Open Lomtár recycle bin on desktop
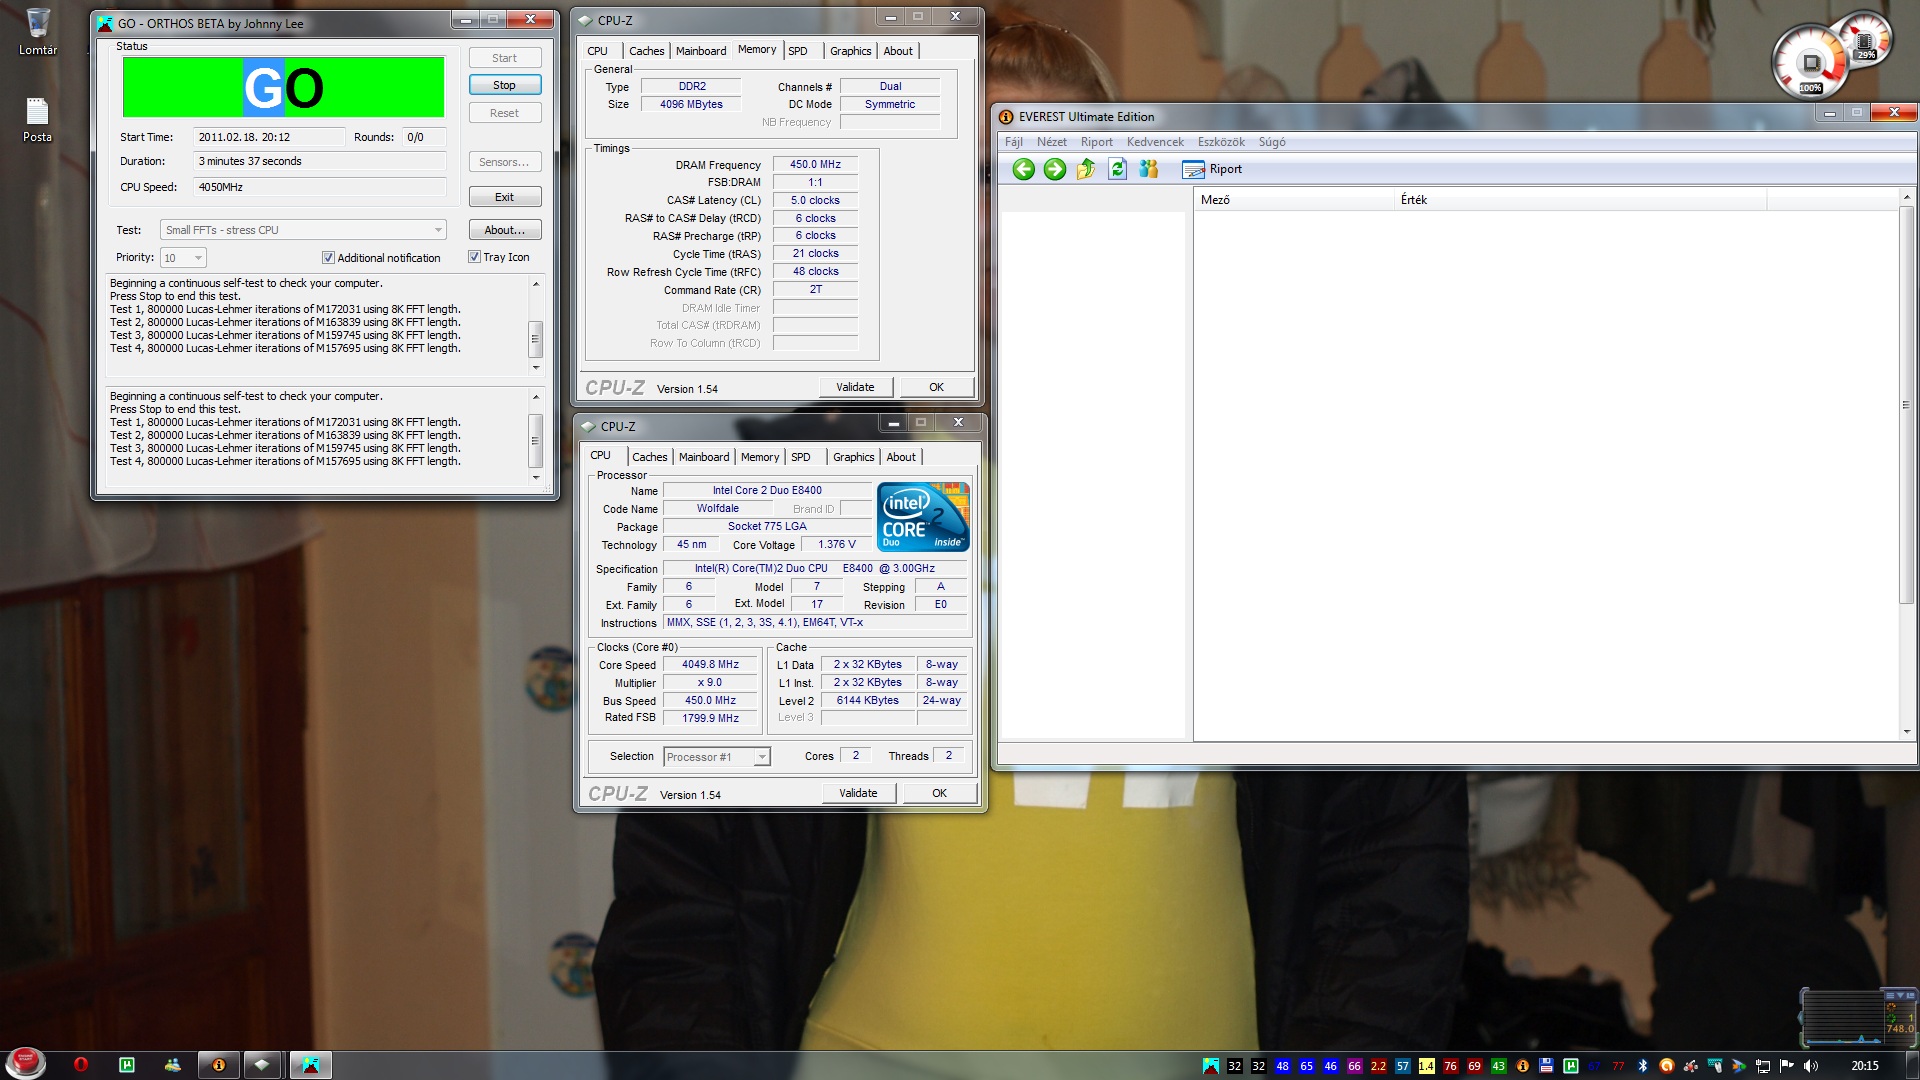 (38, 31)
